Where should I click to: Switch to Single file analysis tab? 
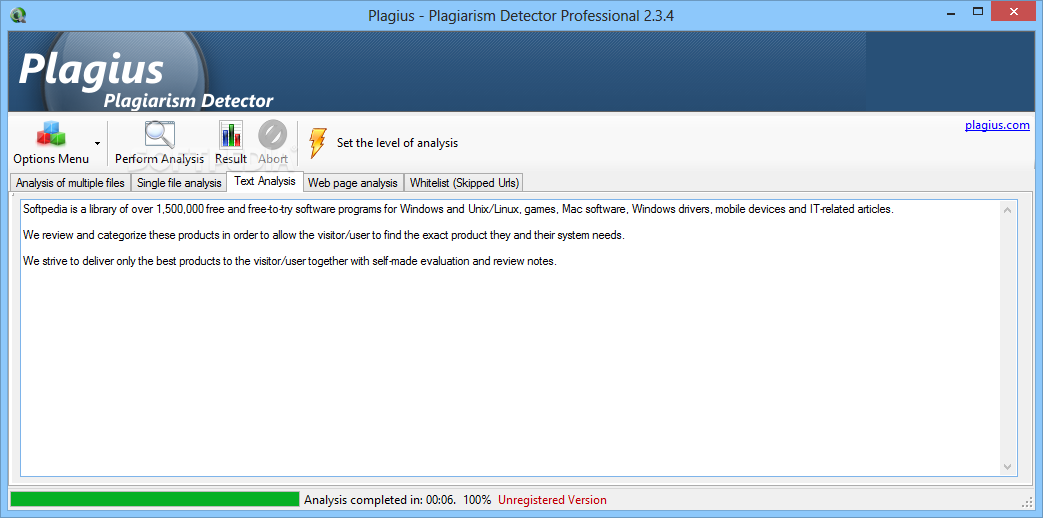point(179,183)
